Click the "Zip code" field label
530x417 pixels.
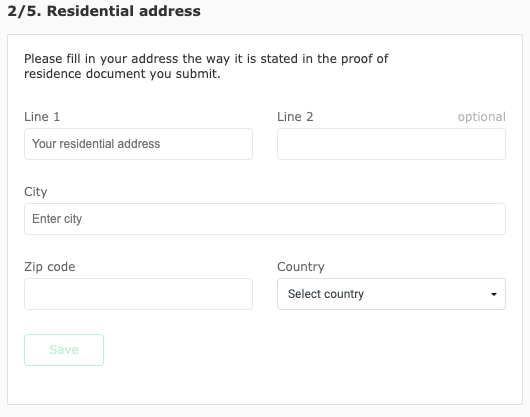pos(50,267)
